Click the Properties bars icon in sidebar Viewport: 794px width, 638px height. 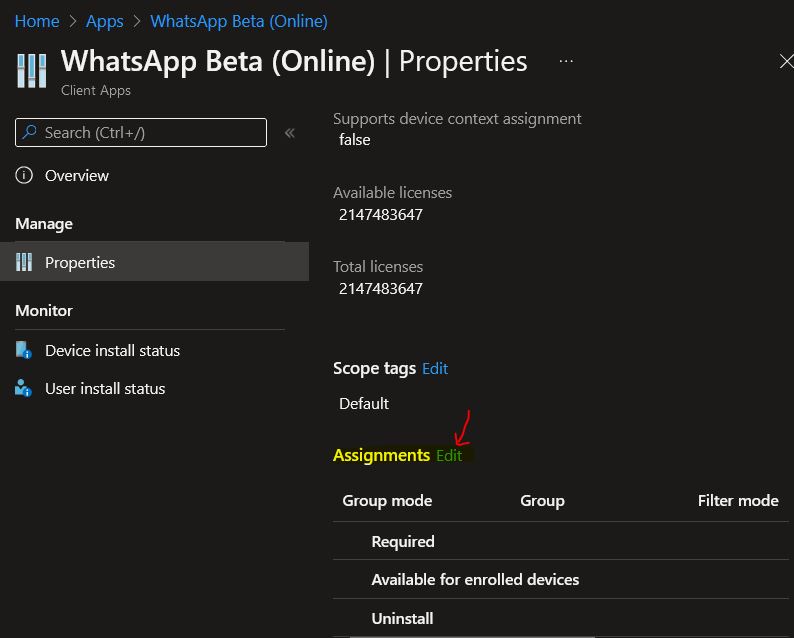click(x=24, y=262)
